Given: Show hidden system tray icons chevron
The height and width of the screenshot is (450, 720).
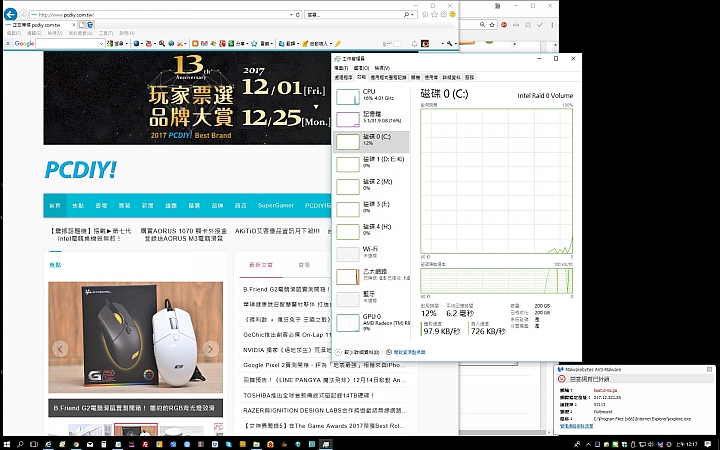Looking at the screenshot, I should [588, 444].
